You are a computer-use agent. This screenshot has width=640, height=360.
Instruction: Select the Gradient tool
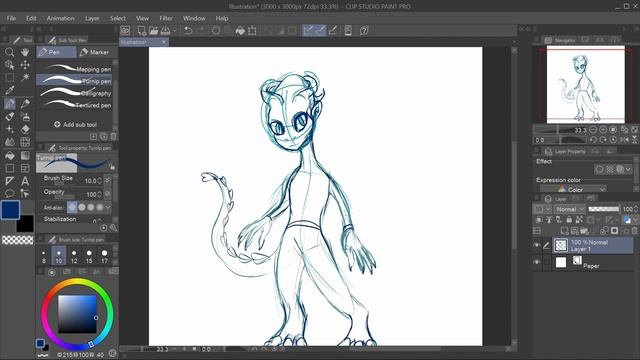pyautogui.click(x=25, y=155)
